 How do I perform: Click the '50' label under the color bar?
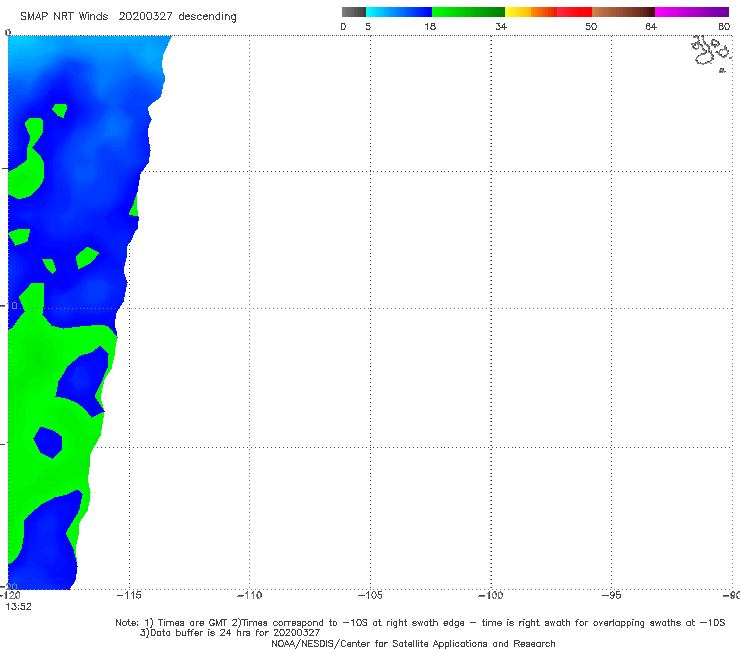(591, 26)
